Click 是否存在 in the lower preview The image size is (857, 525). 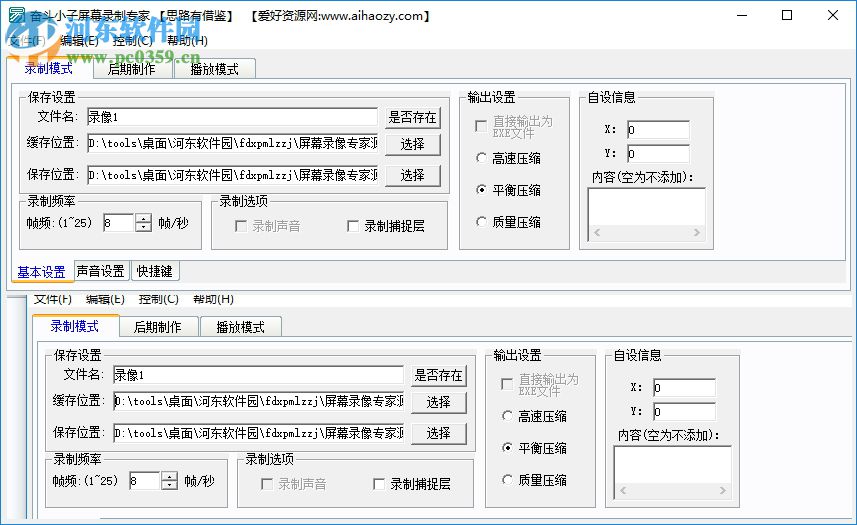(x=439, y=375)
